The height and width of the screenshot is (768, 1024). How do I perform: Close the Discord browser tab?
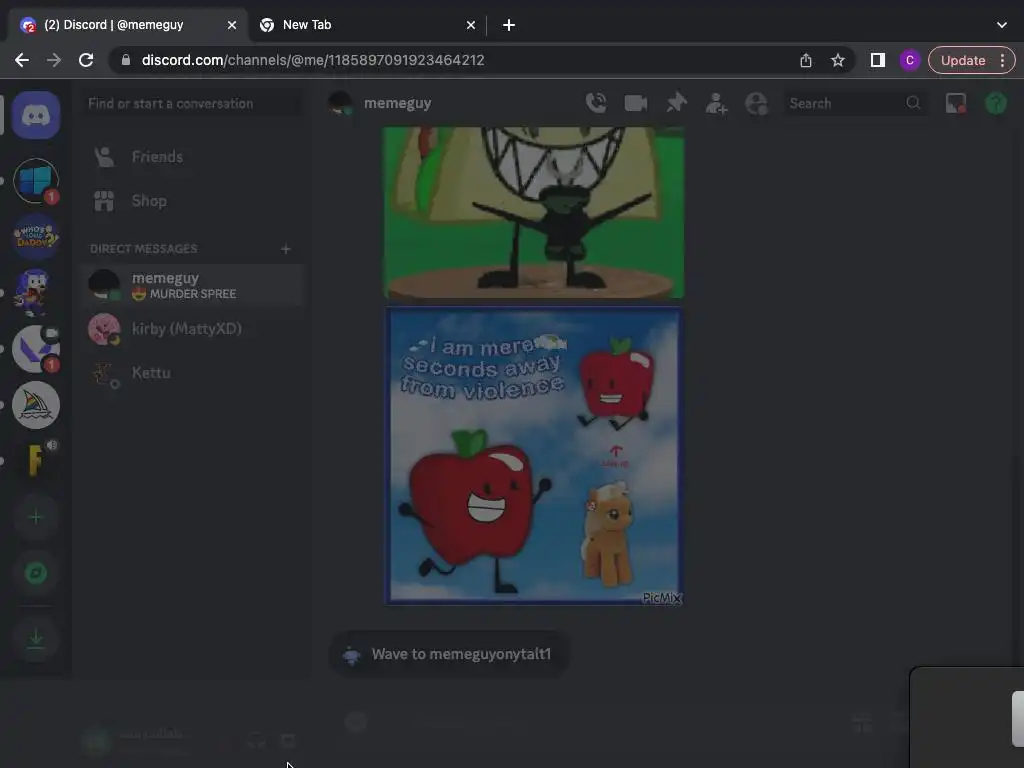(x=232, y=25)
